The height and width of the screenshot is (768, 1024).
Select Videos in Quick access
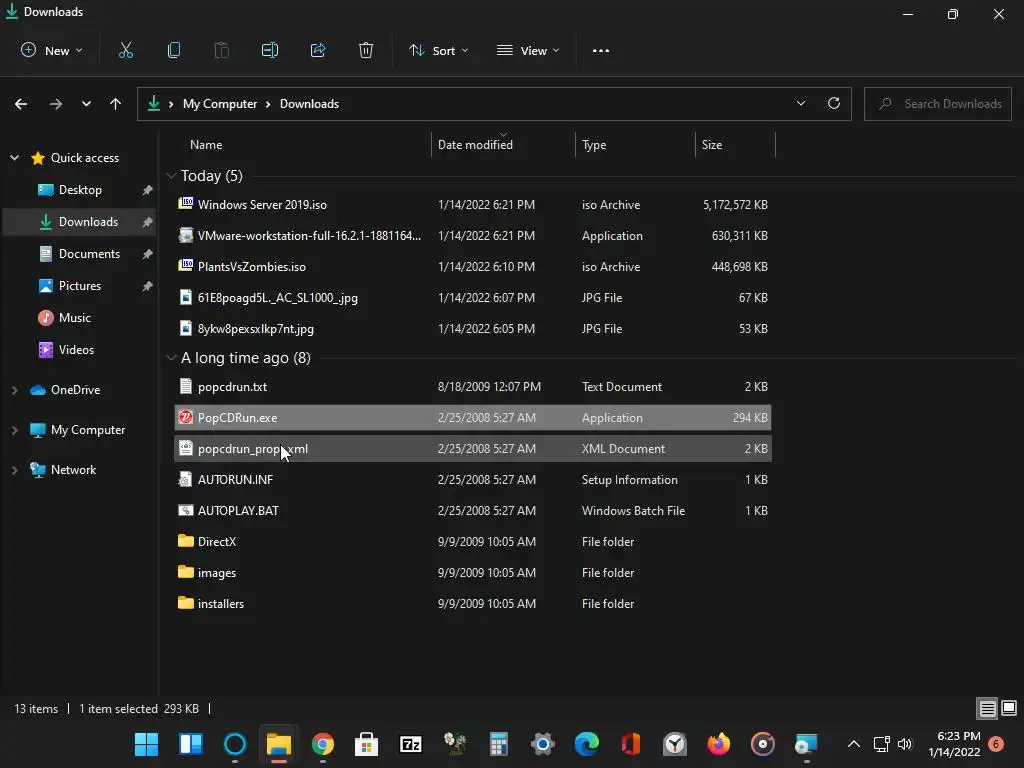tap(78, 350)
